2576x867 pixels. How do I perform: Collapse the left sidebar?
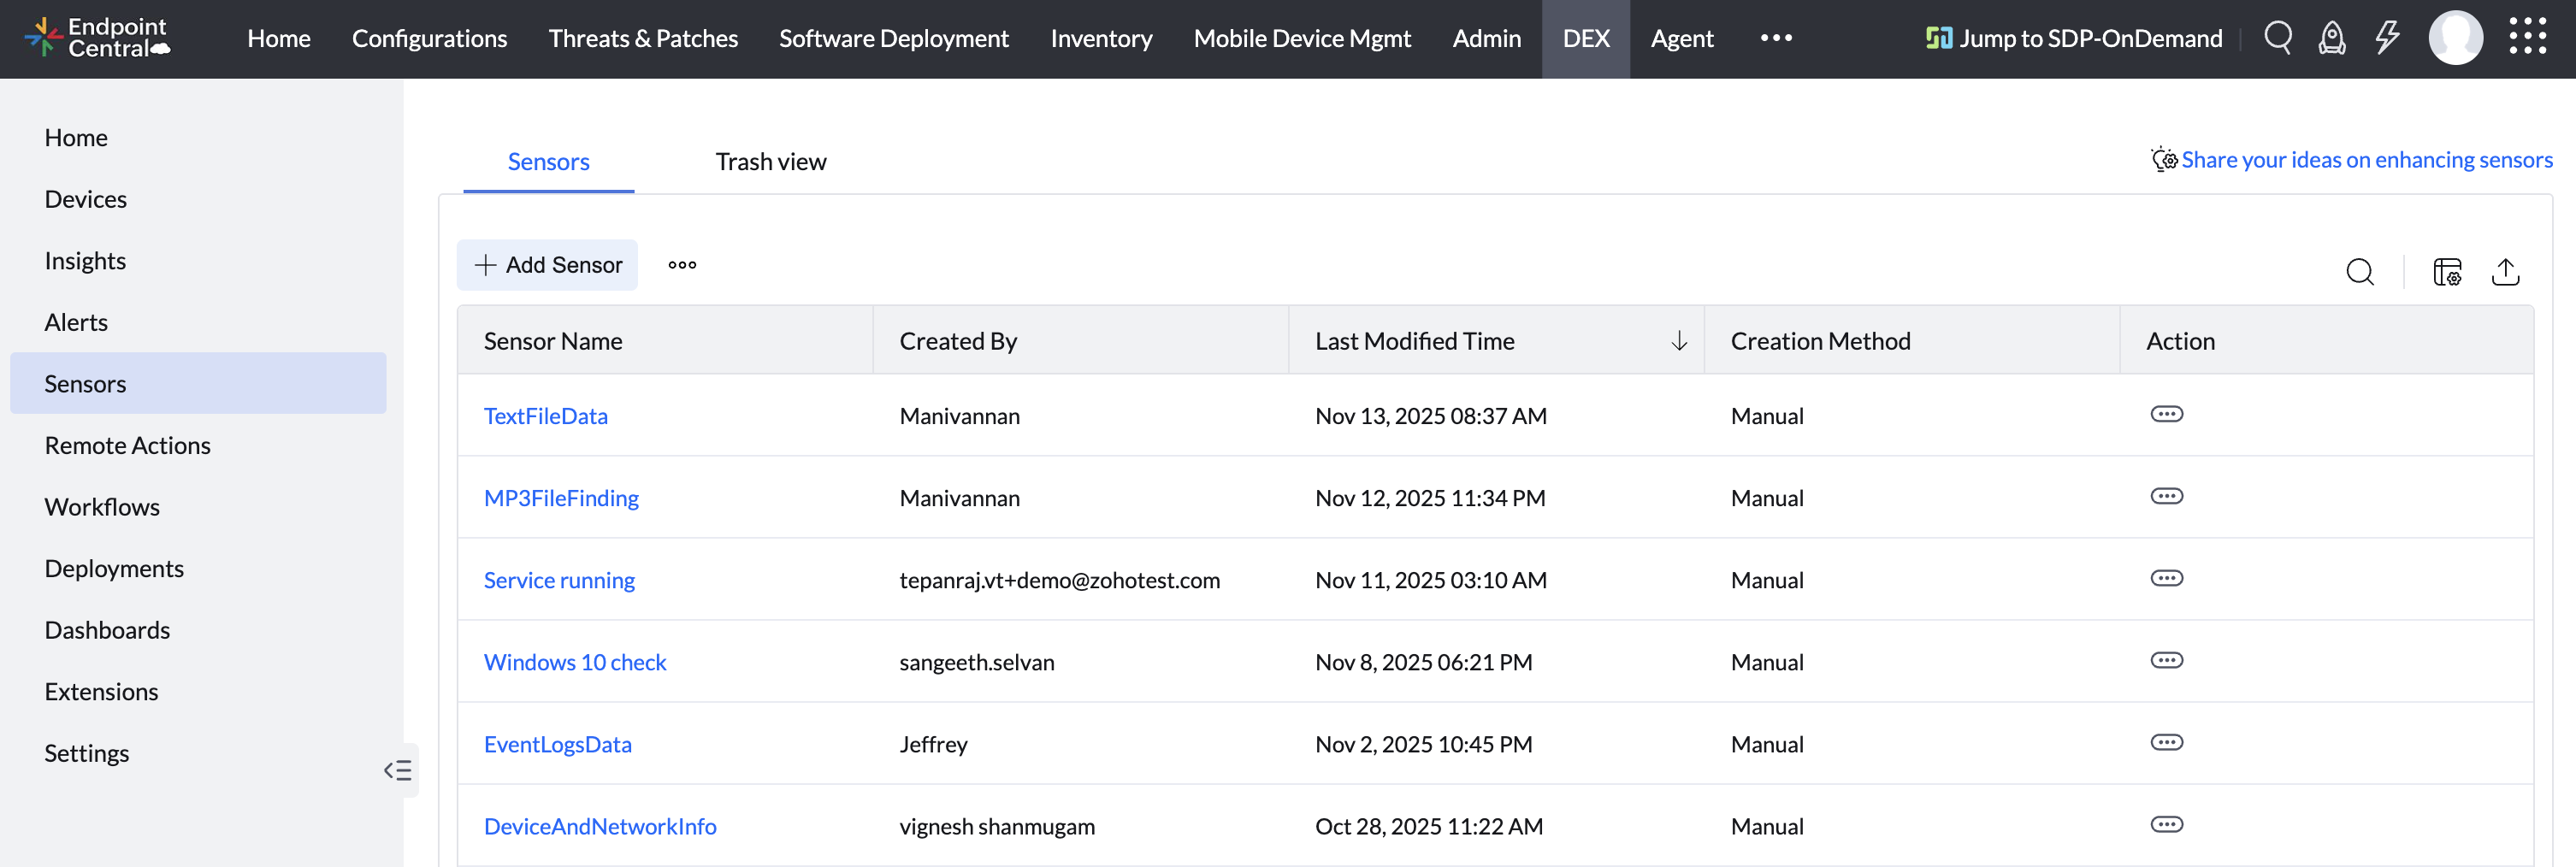pos(397,770)
